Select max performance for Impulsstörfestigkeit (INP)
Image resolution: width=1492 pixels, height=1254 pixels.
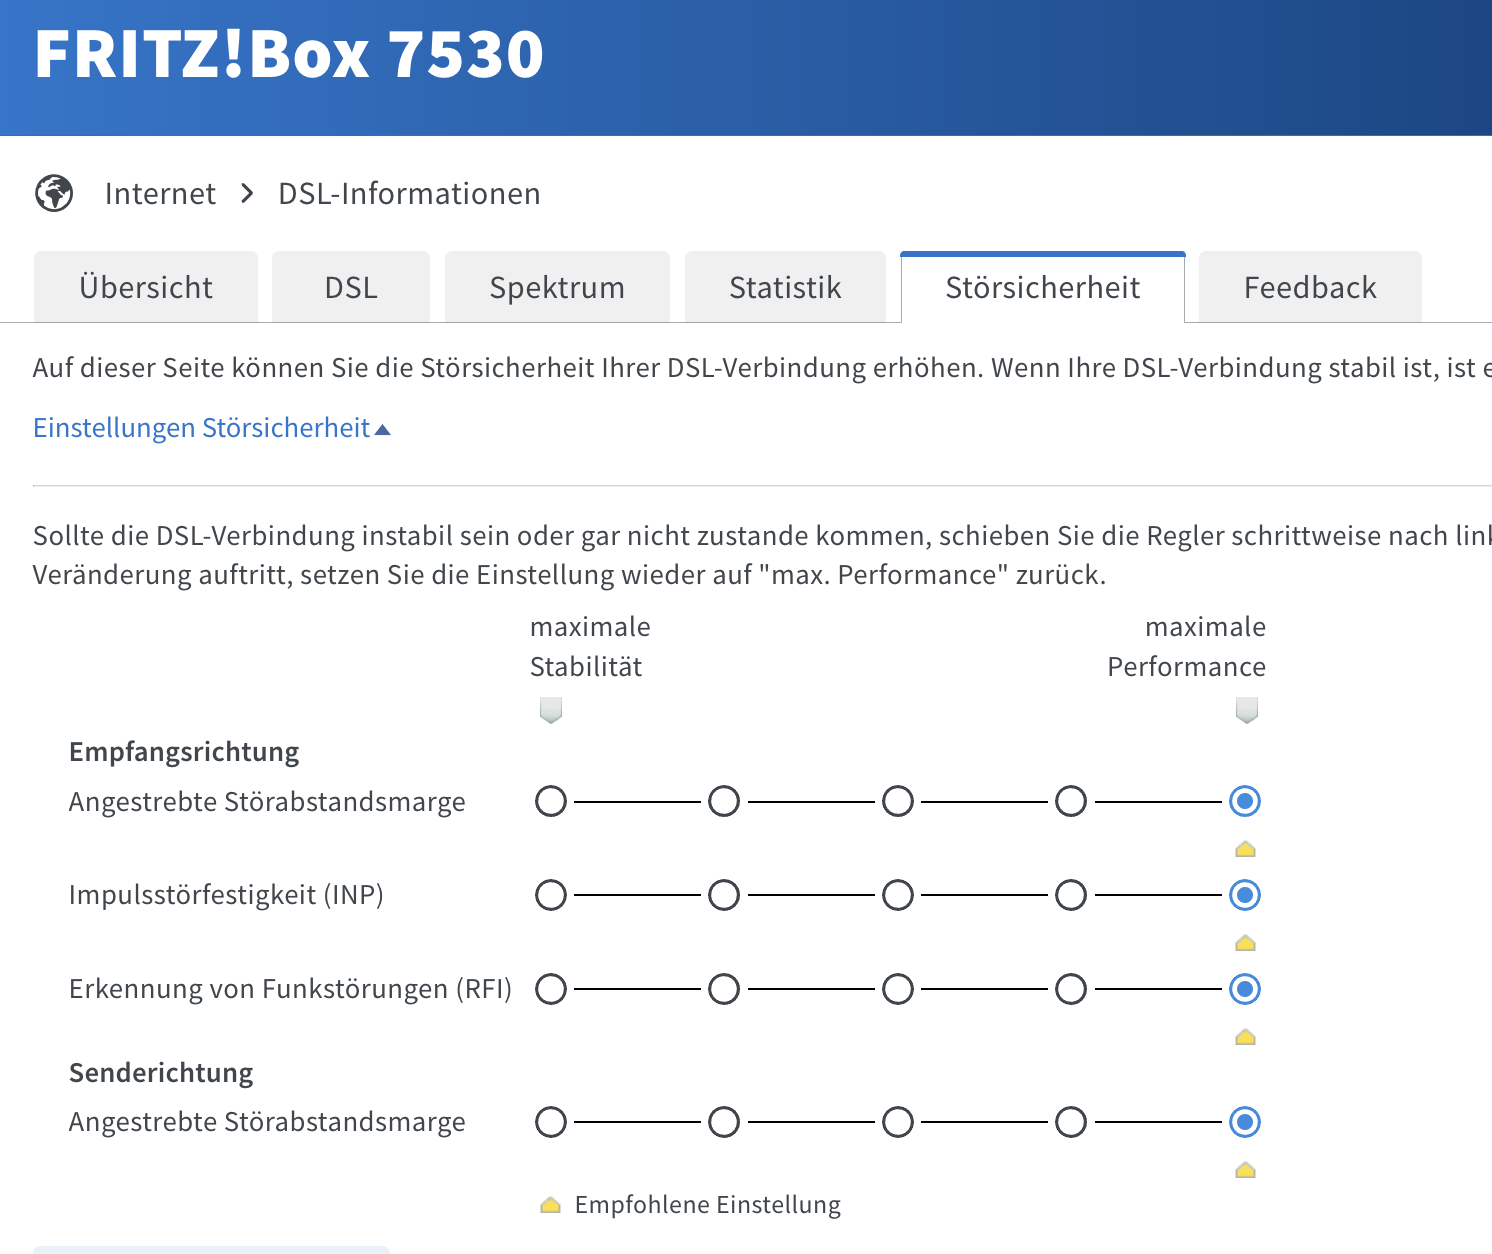point(1245,895)
